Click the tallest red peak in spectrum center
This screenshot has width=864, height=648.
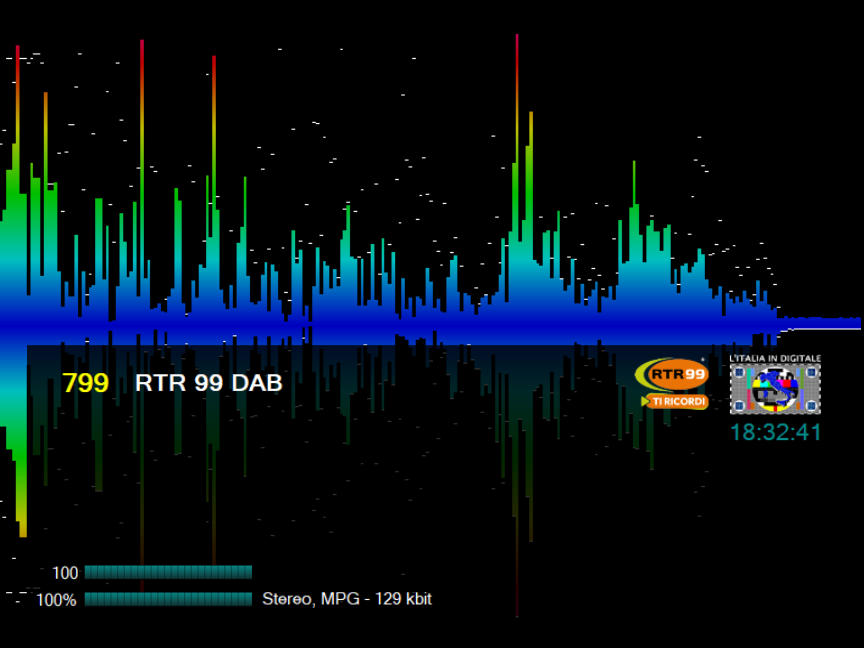click(x=517, y=60)
